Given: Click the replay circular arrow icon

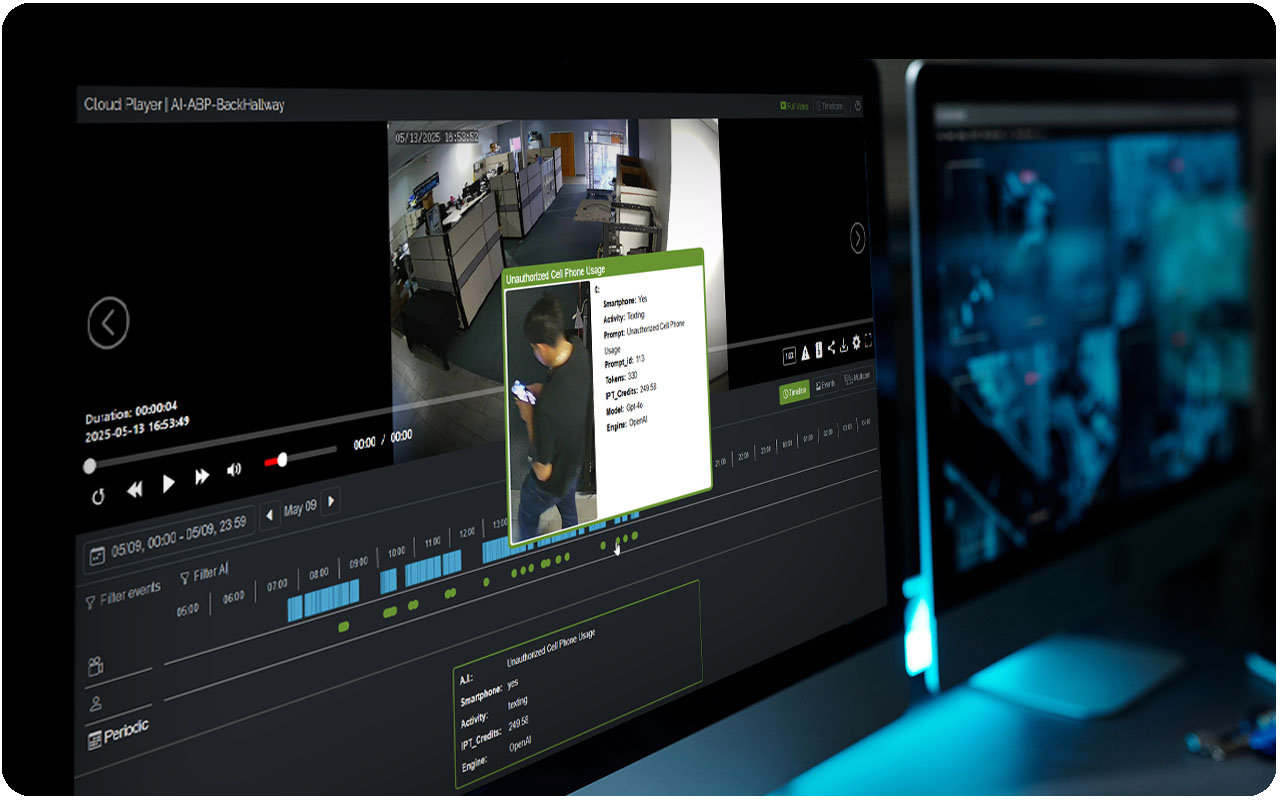Looking at the screenshot, I should [x=98, y=497].
